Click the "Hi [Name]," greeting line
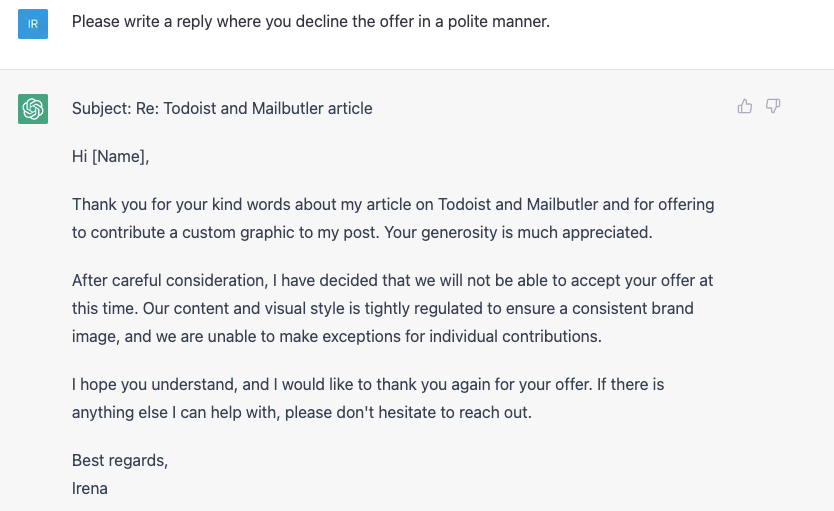The width and height of the screenshot is (834, 511). click(110, 156)
